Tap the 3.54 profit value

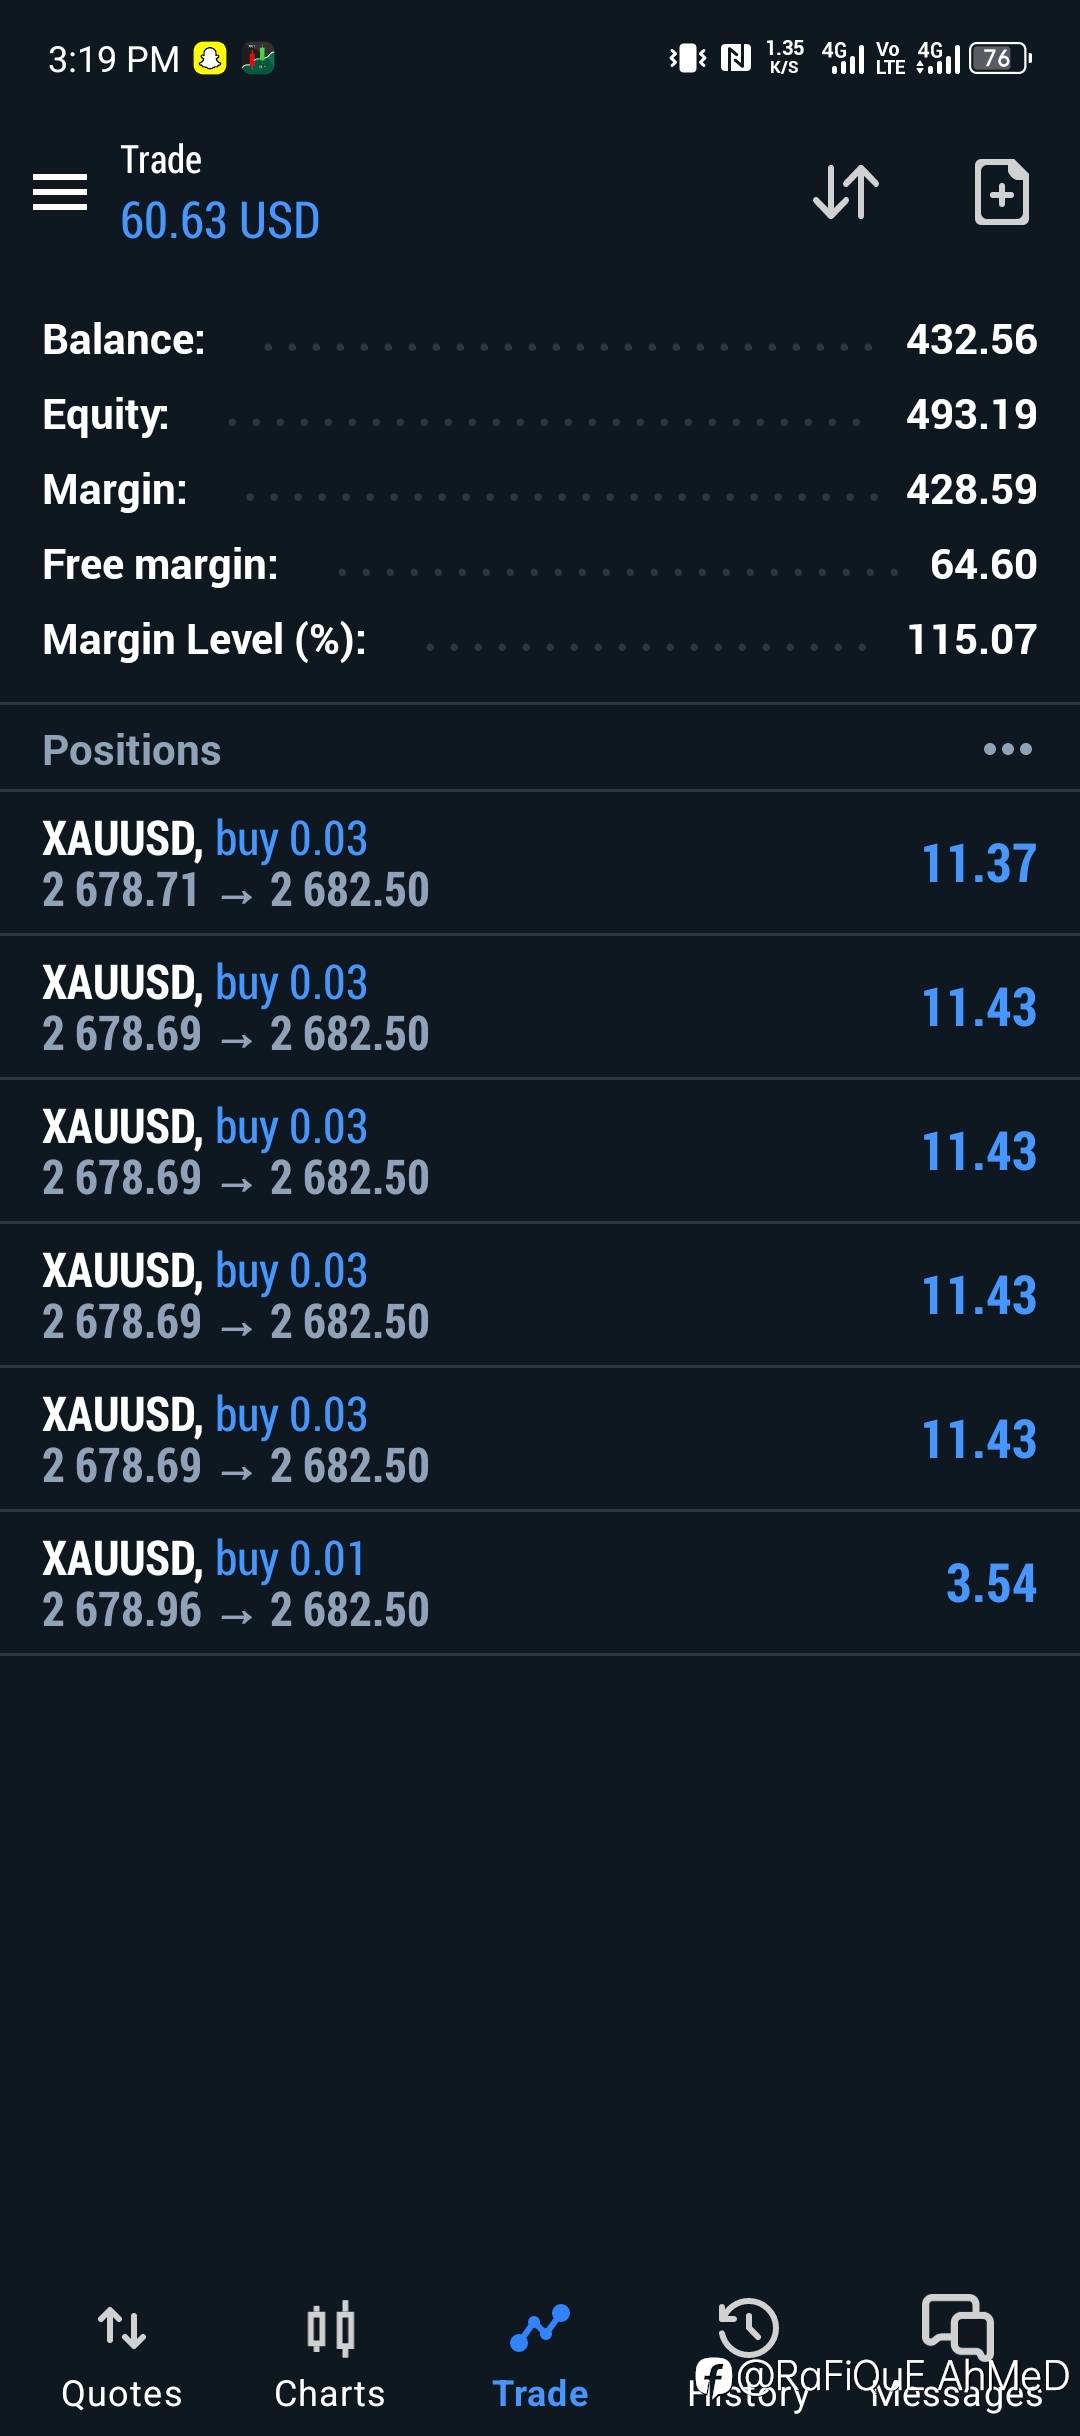pyautogui.click(x=990, y=1583)
